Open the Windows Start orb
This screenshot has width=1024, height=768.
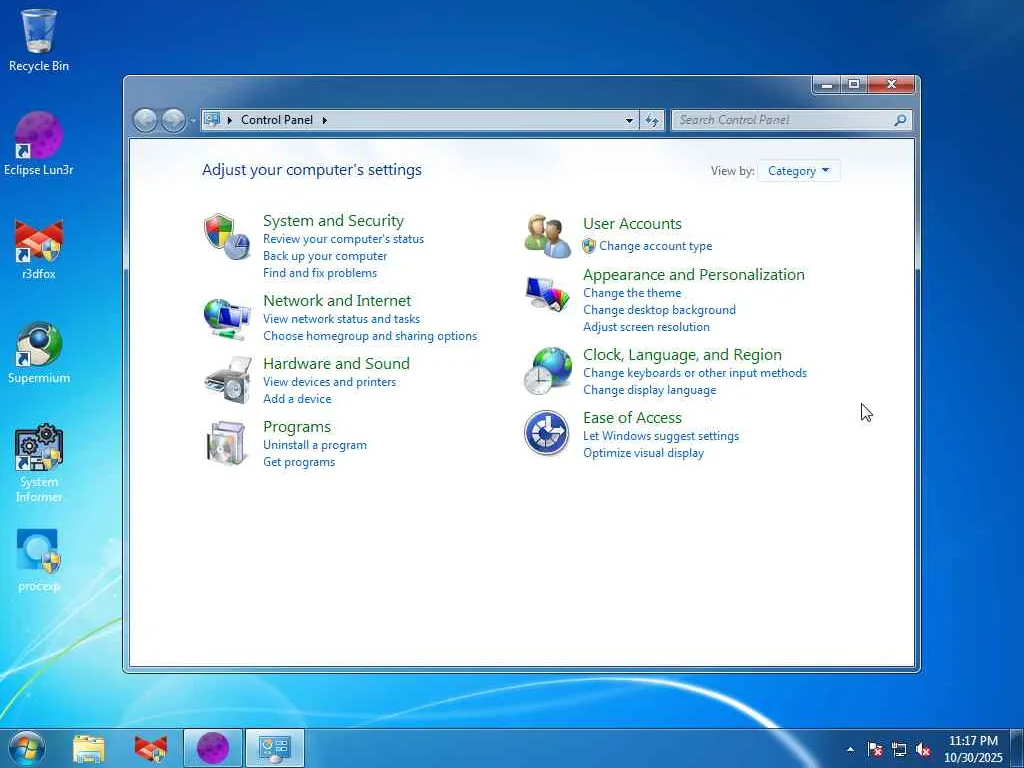tap(27, 748)
